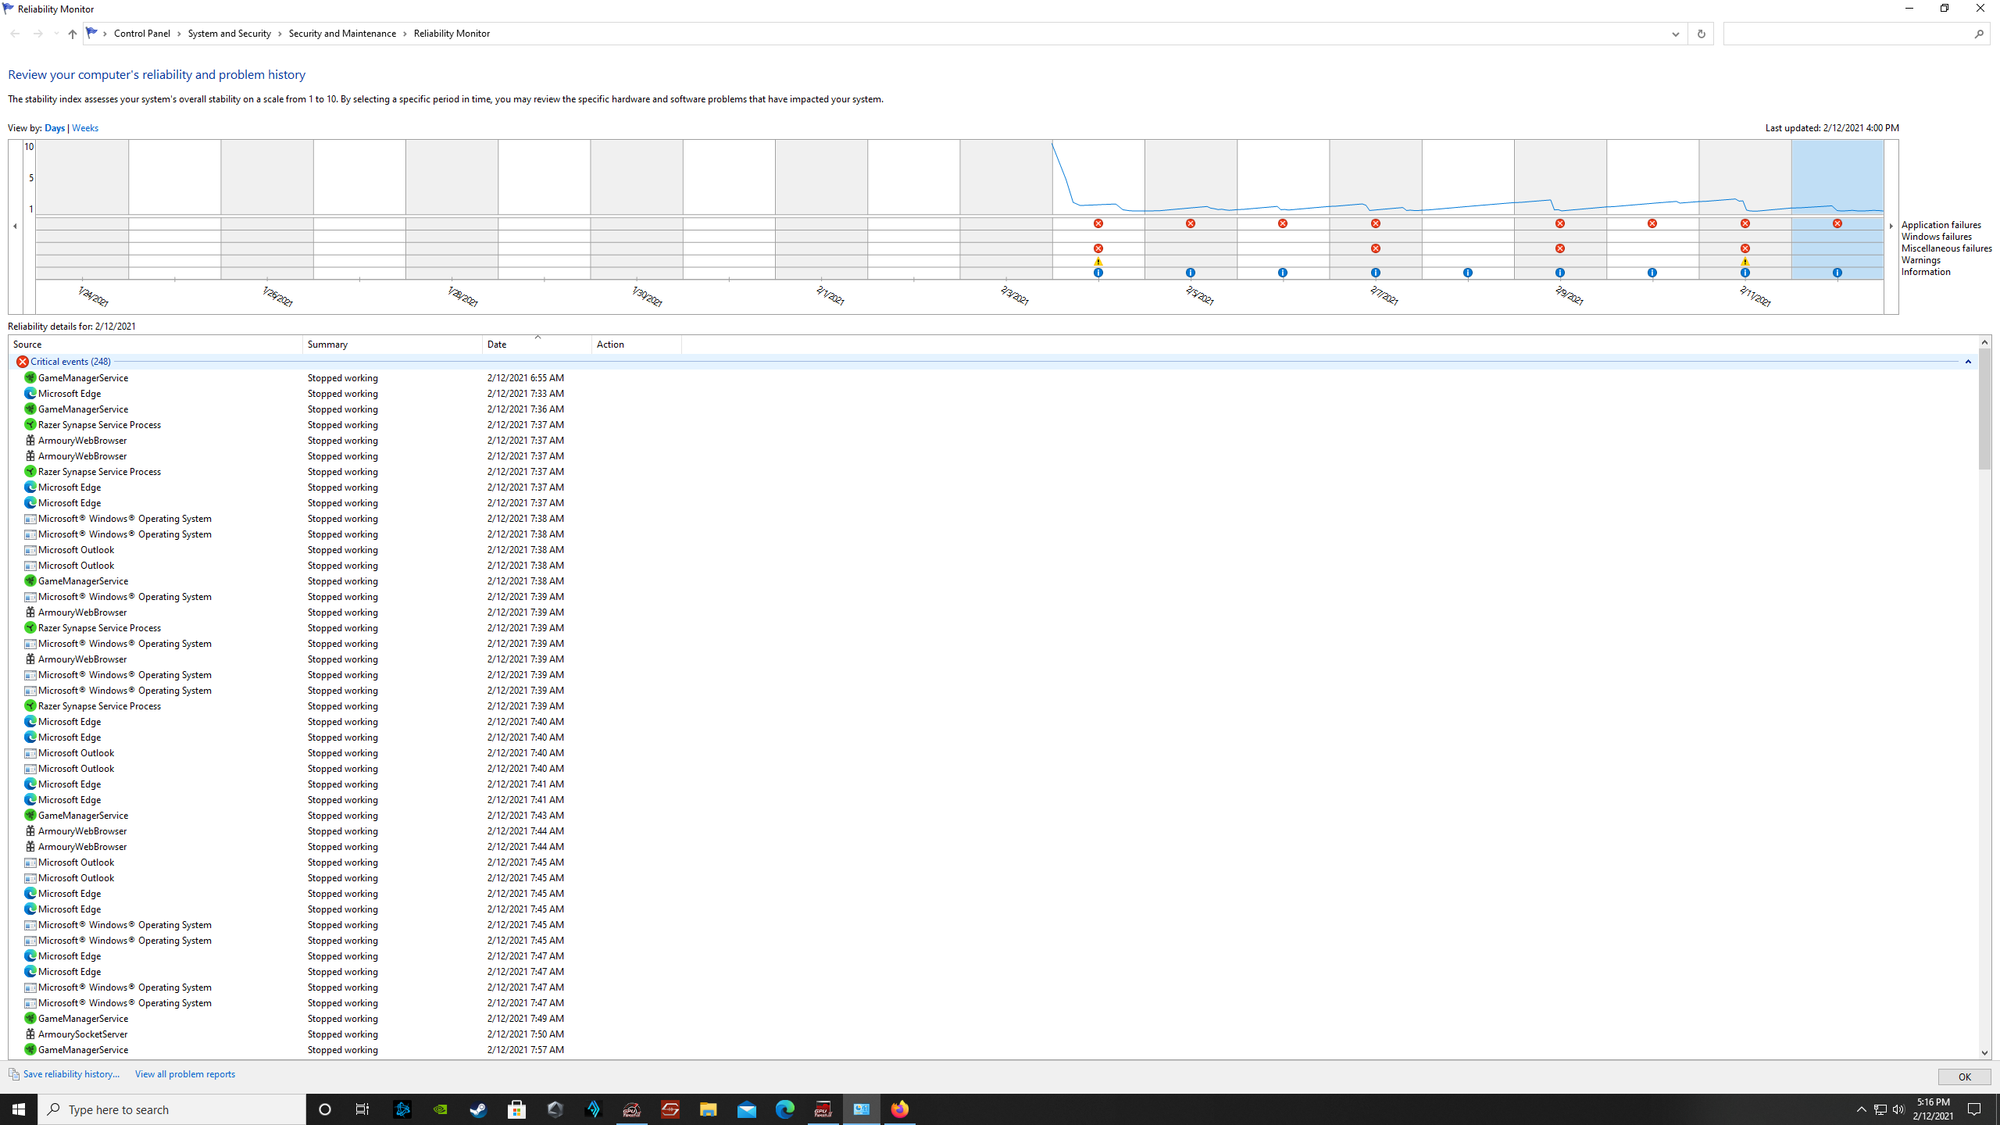The image size is (2000, 1125).
Task: Open File Explorer from the taskbar
Action: pyautogui.click(x=708, y=1109)
